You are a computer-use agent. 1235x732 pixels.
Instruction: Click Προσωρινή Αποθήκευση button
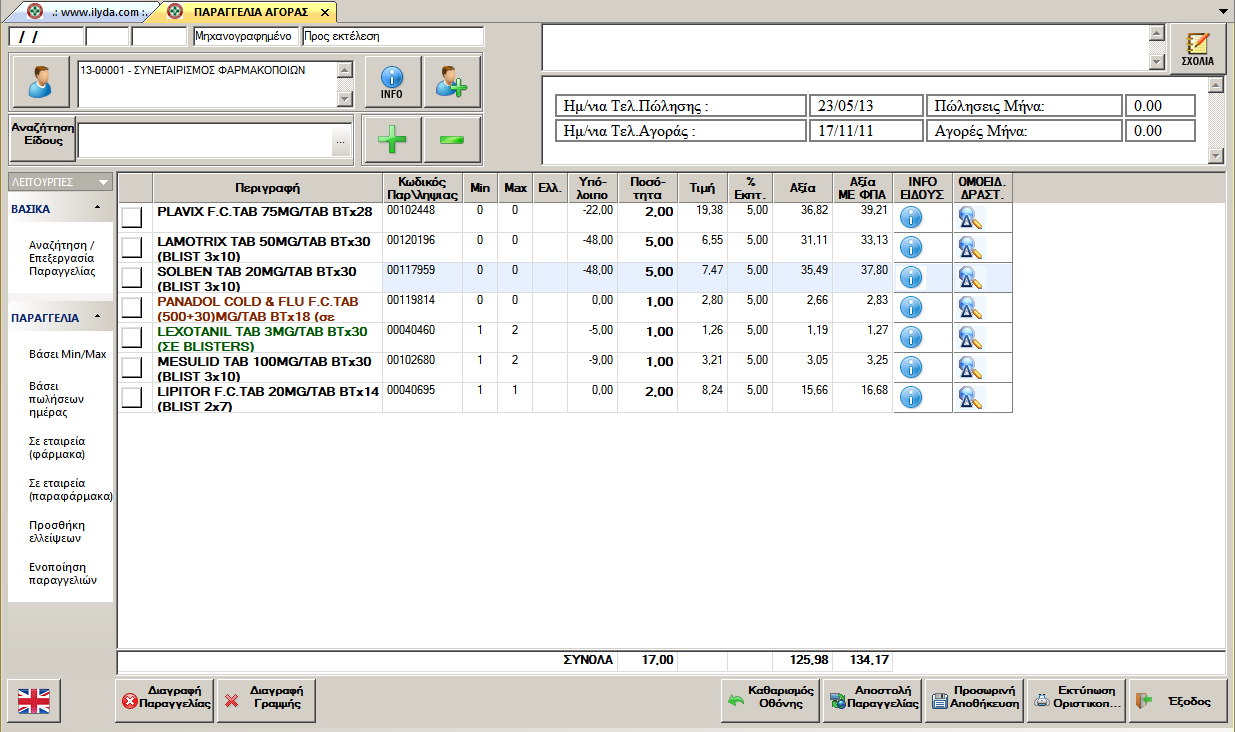(x=975, y=701)
